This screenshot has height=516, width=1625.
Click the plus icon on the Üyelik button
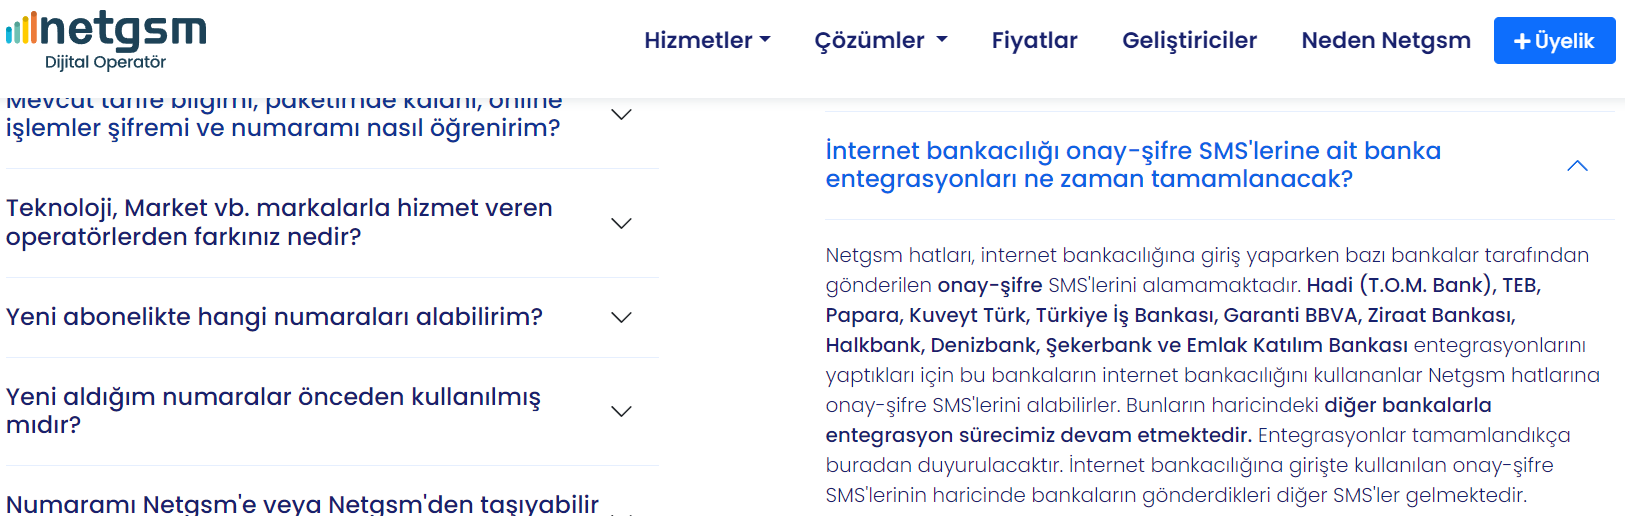point(1522,41)
